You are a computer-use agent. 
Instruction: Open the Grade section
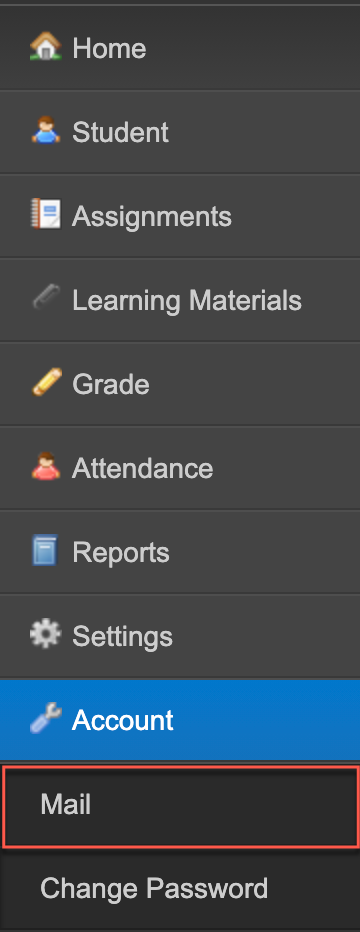pos(180,384)
